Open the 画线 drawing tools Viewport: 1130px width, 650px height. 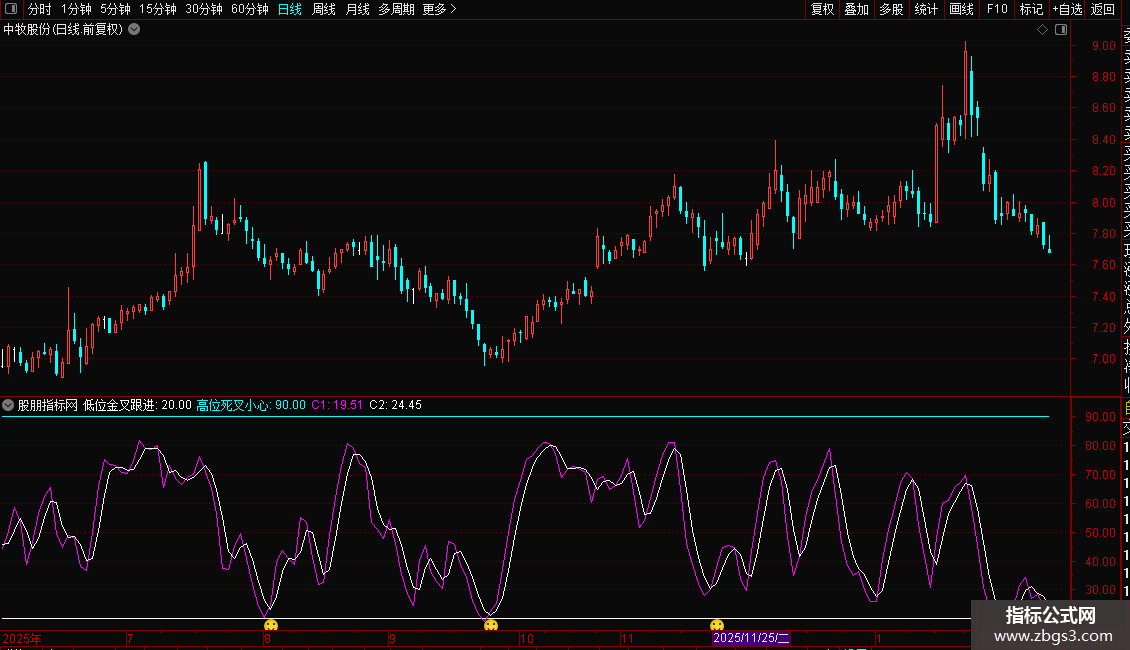[x=961, y=9]
